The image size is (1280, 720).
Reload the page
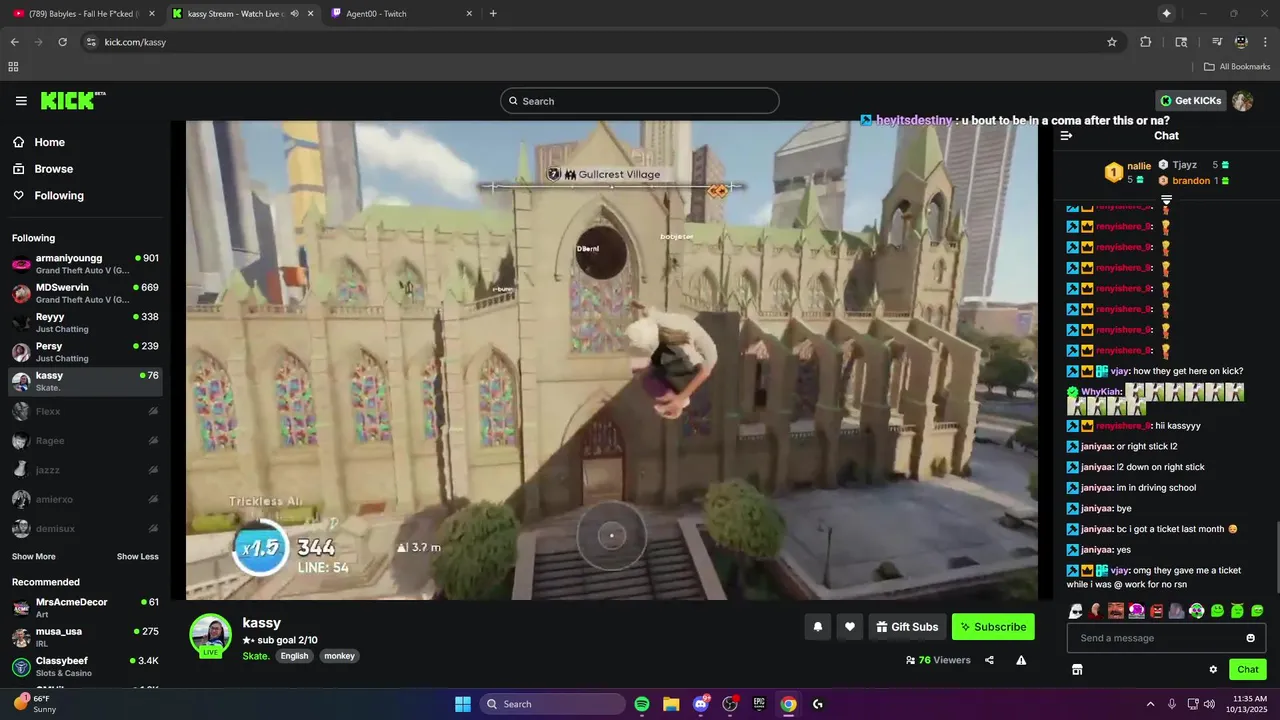63,42
